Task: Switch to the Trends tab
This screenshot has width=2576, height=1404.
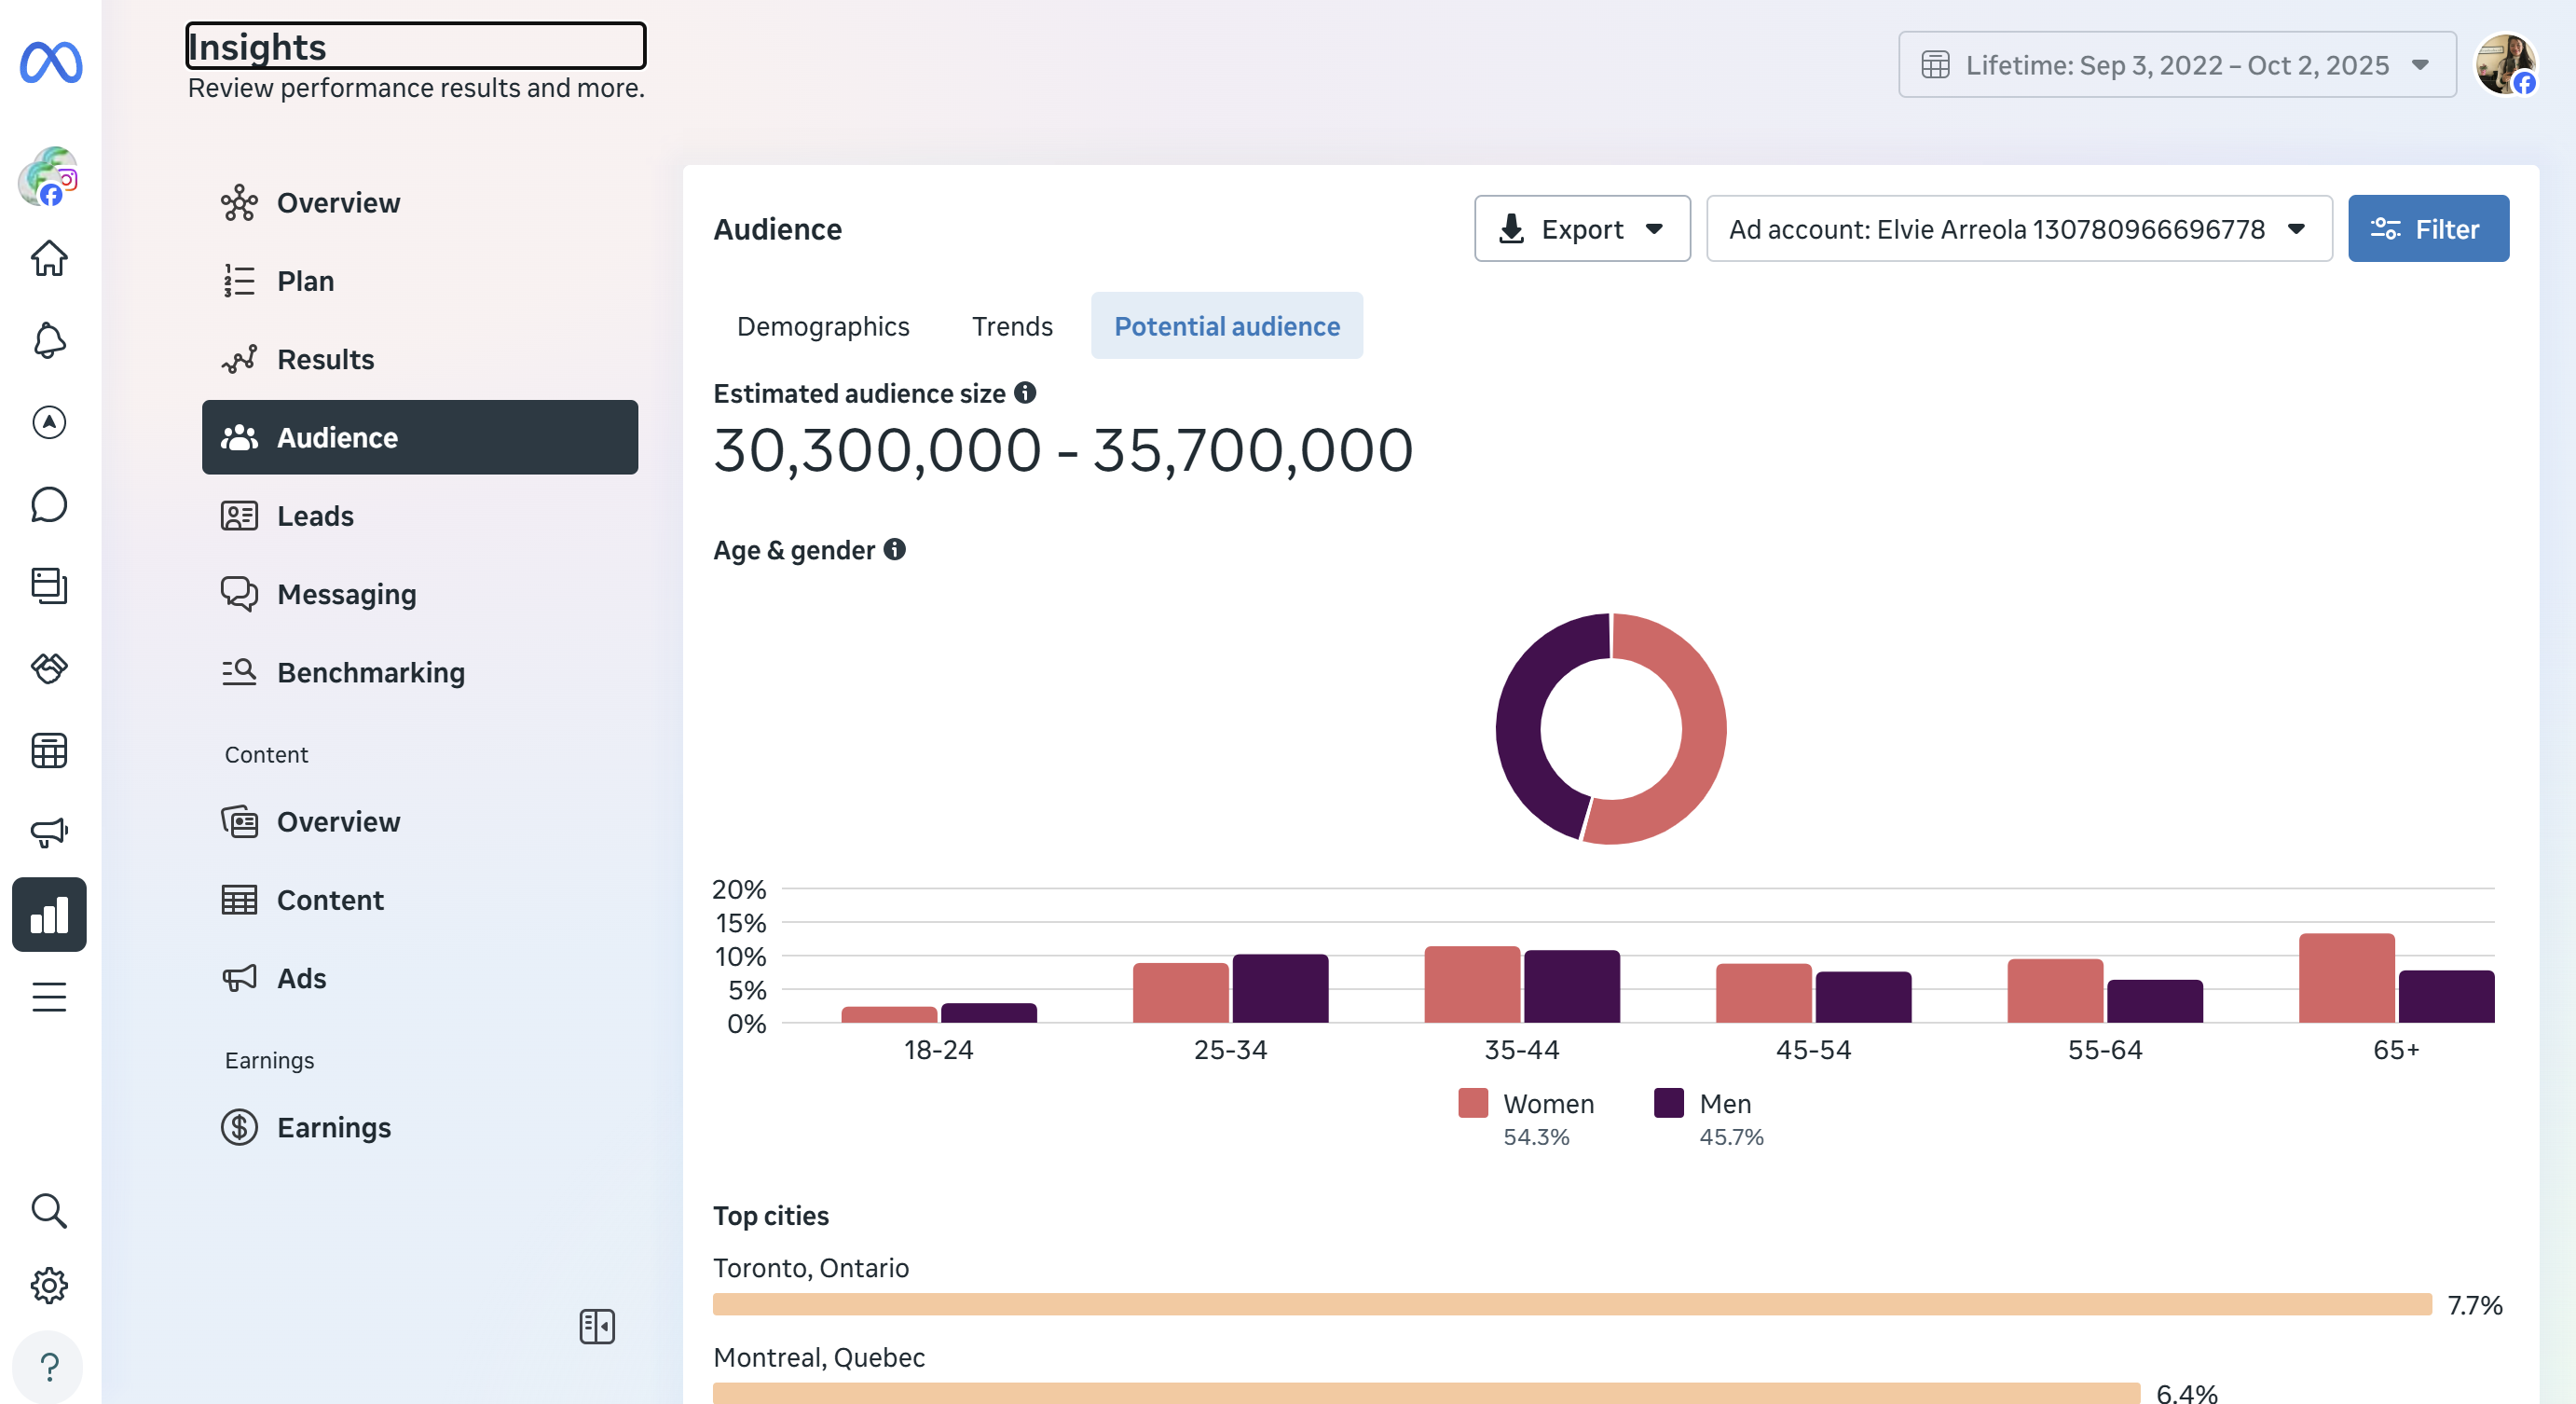Action: click(x=1011, y=326)
